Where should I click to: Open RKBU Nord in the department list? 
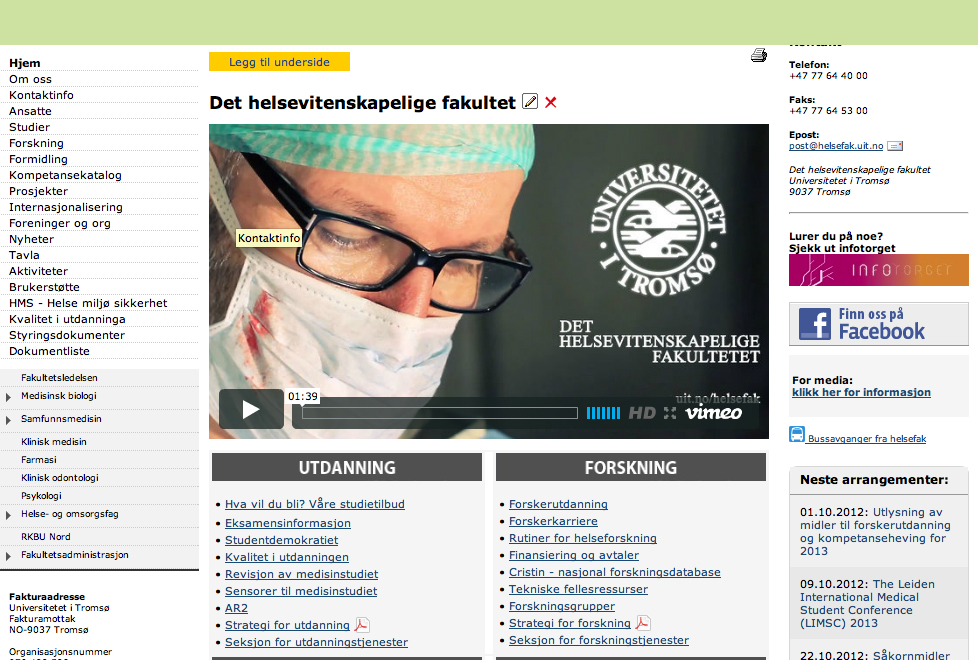46,536
